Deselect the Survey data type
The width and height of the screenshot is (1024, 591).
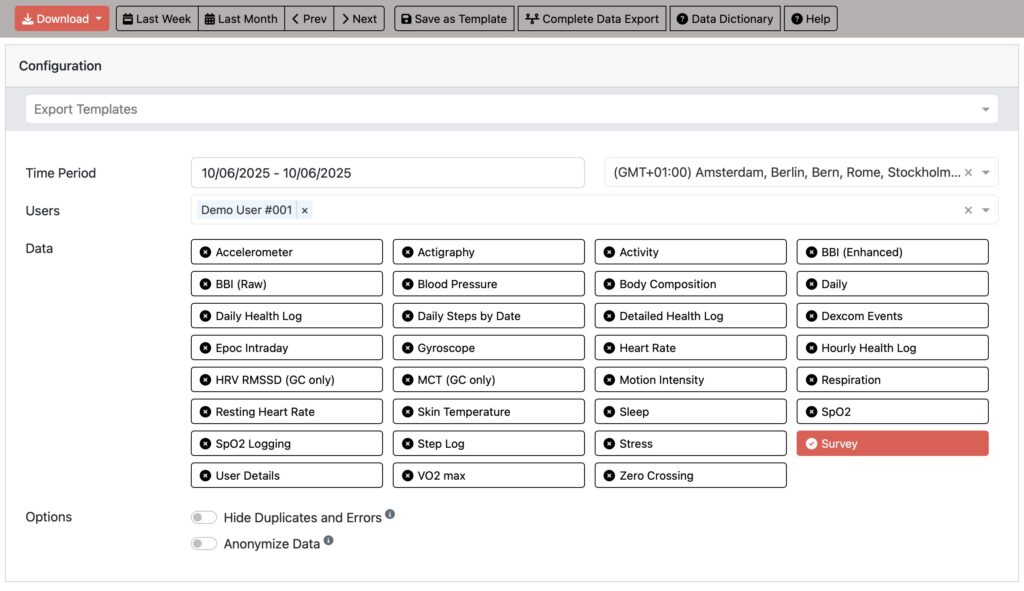[892, 444]
